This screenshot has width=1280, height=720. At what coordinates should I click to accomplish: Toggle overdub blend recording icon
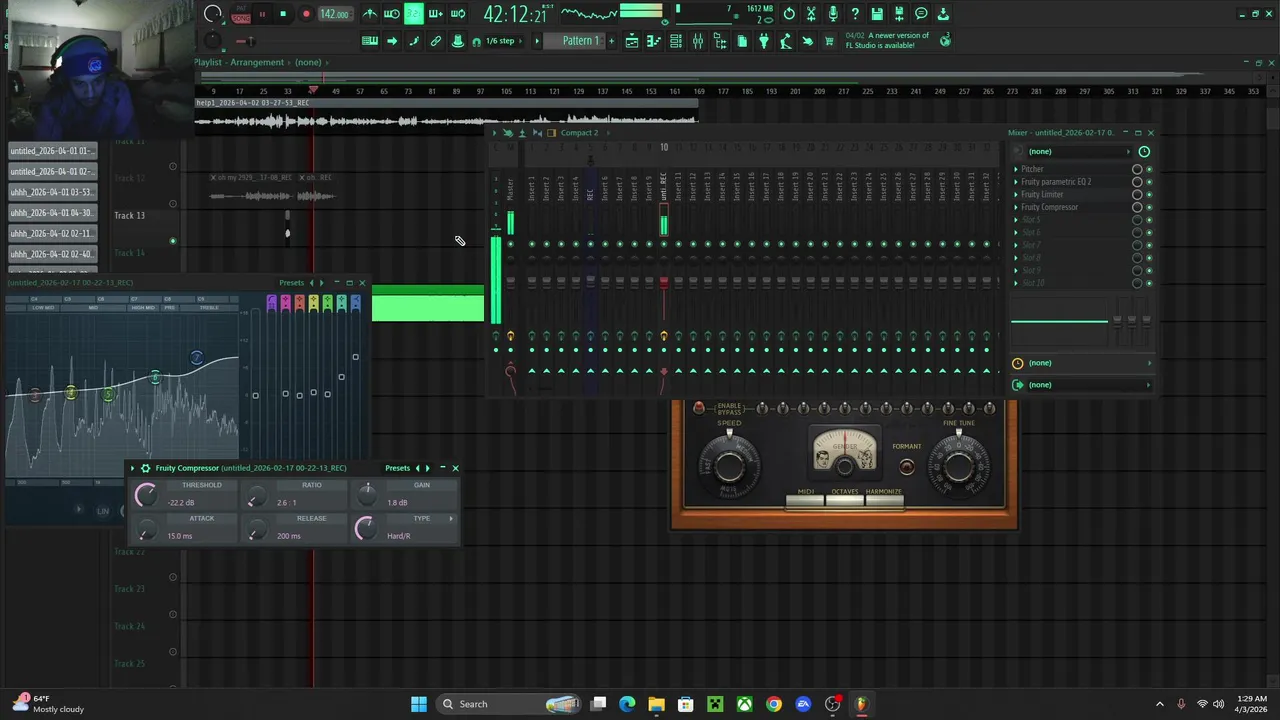[435, 14]
